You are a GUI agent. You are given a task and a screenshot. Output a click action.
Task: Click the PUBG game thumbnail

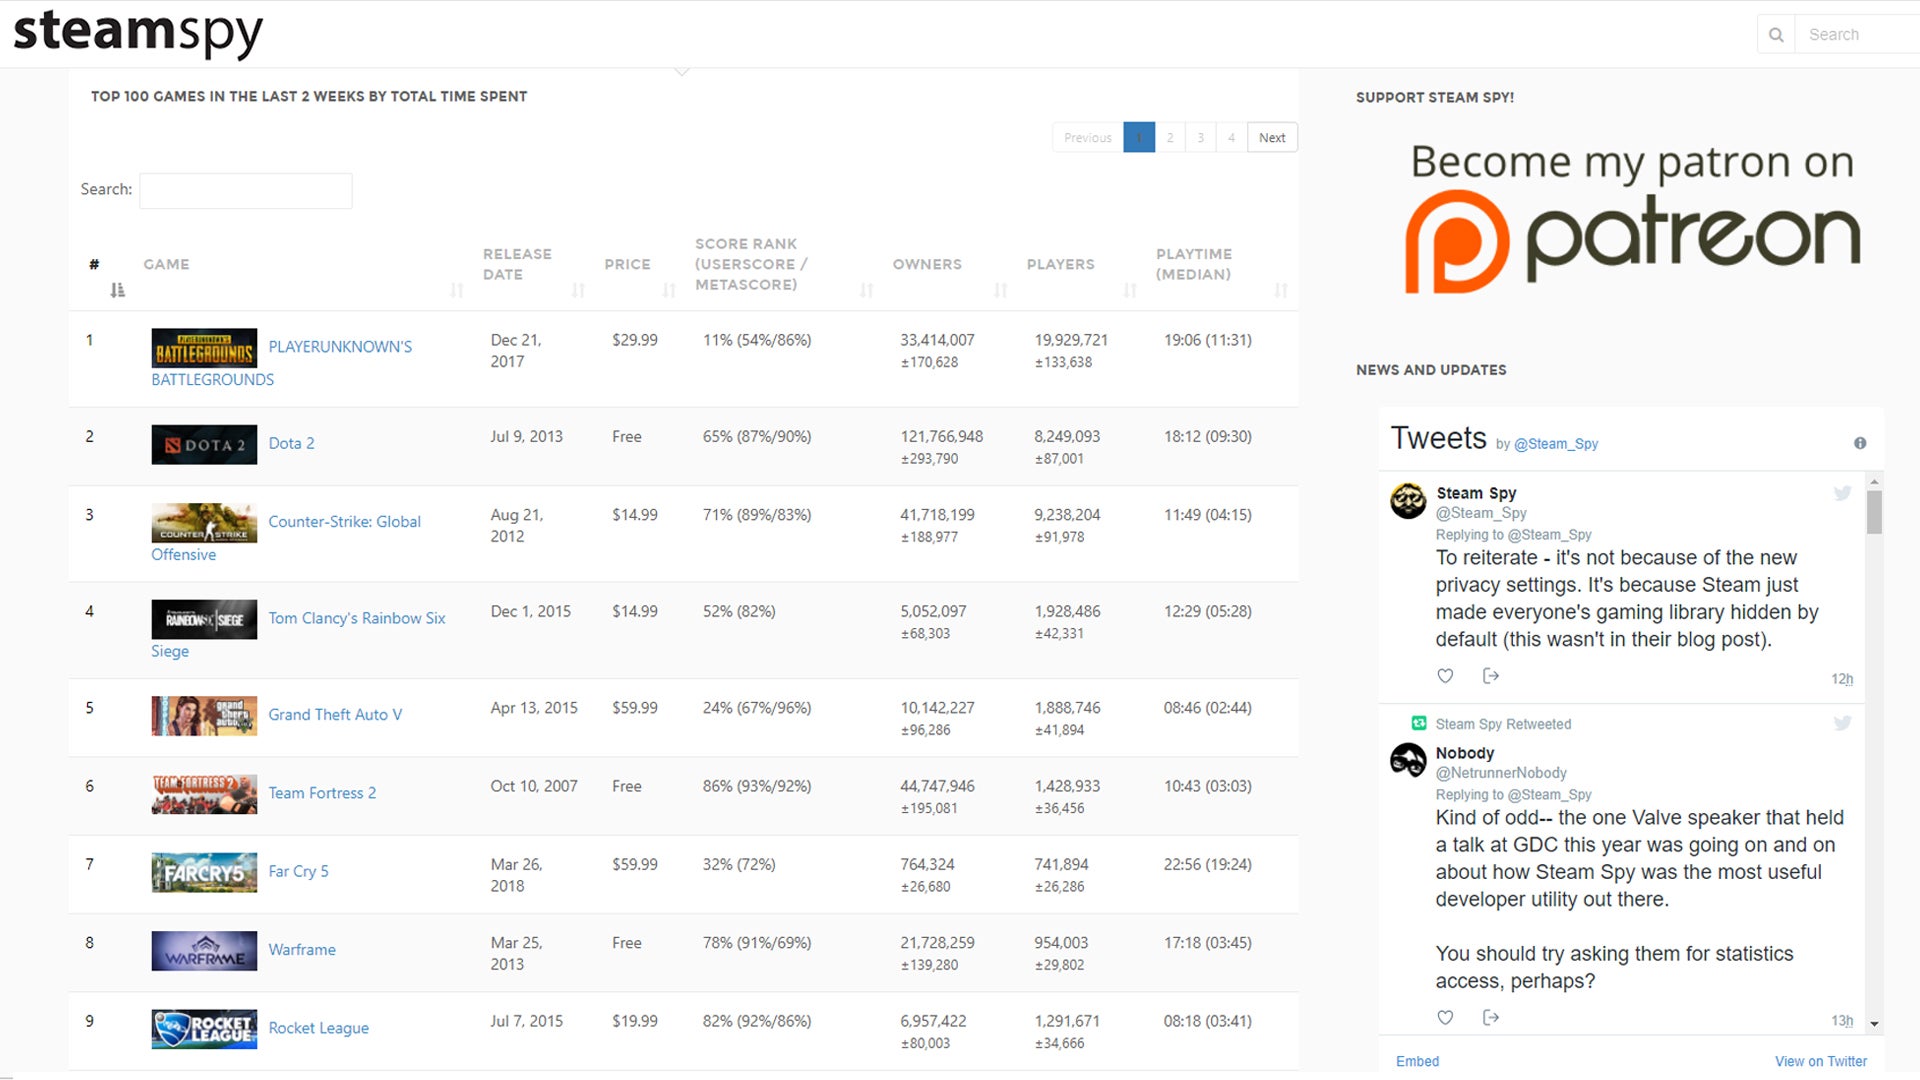pyautogui.click(x=204, y=348)
